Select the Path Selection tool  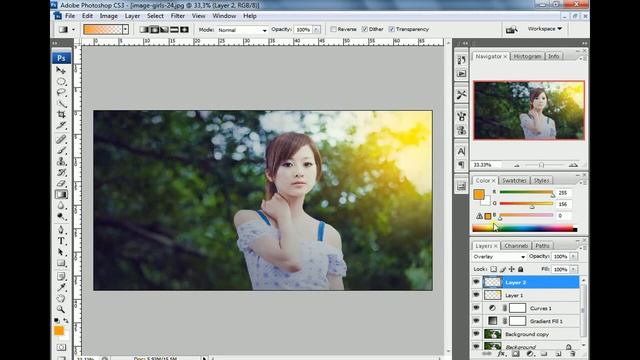pyautogui.click(x=61, y=252)
